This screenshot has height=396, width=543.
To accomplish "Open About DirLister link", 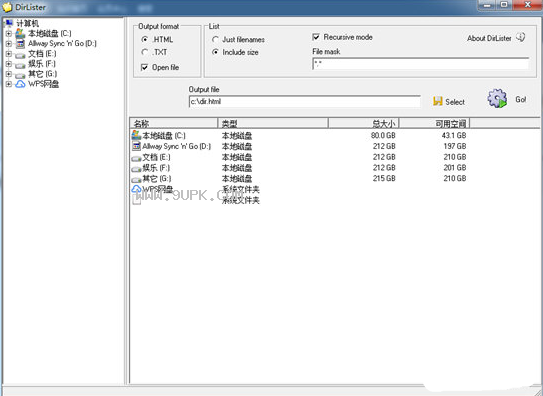I will coord(489,38).
